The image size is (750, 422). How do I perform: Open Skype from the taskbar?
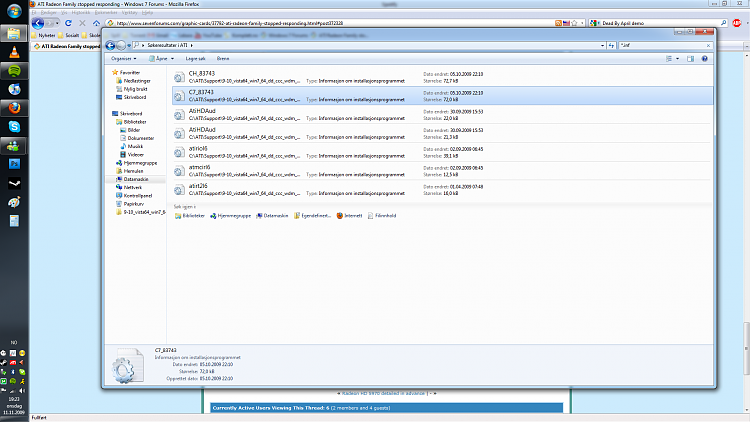(x=14, y=127)
